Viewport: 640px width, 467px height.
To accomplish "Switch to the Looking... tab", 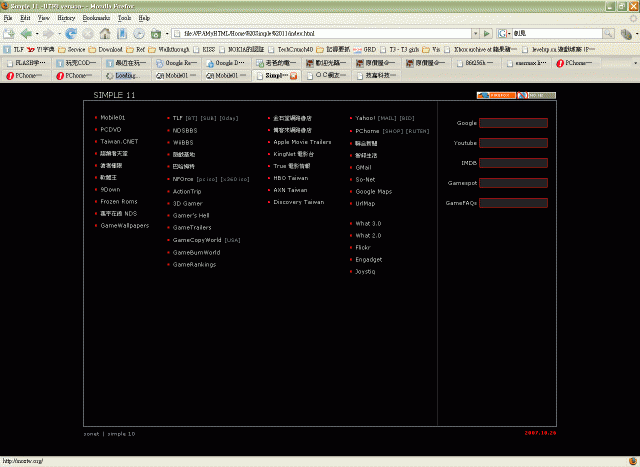I will [126, 76].
